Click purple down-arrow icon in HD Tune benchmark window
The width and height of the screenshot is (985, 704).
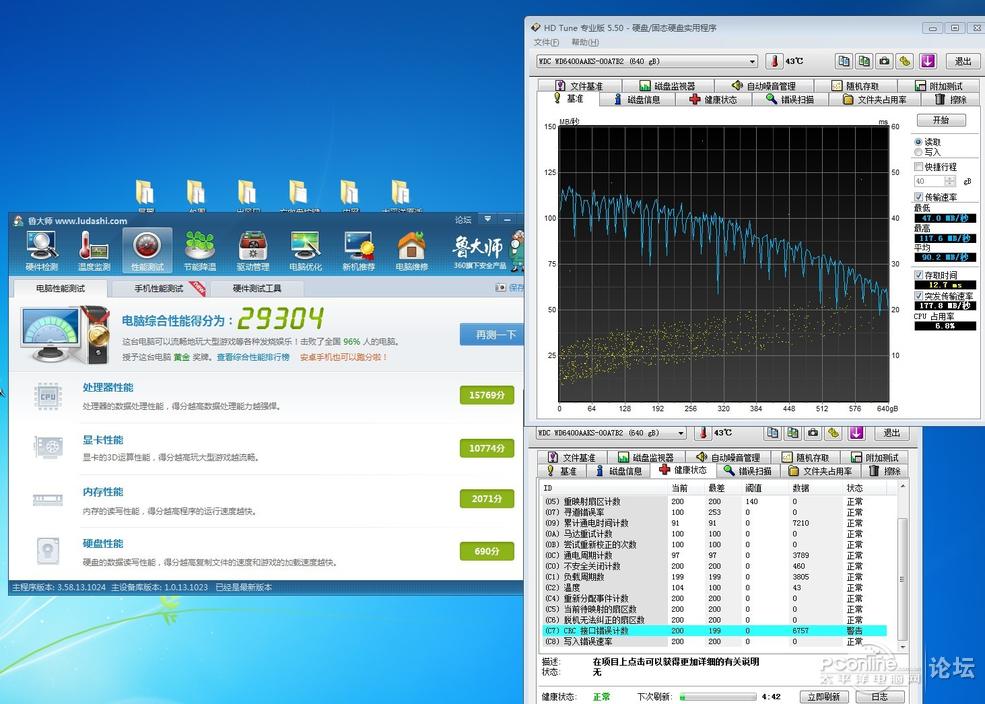click(928, 61)
